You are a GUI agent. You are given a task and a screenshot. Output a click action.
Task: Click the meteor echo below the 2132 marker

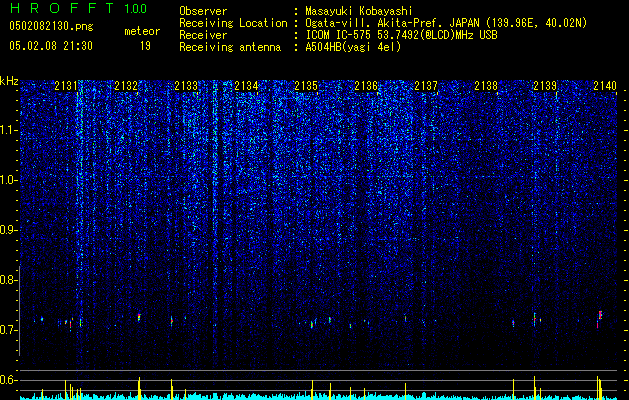pyautogui.click(x=139, y=317)
